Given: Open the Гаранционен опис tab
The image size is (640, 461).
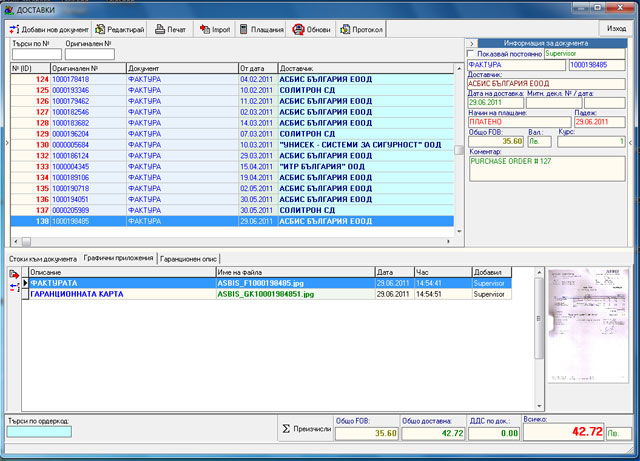Looking at the screenshot, I should point(188,259).
